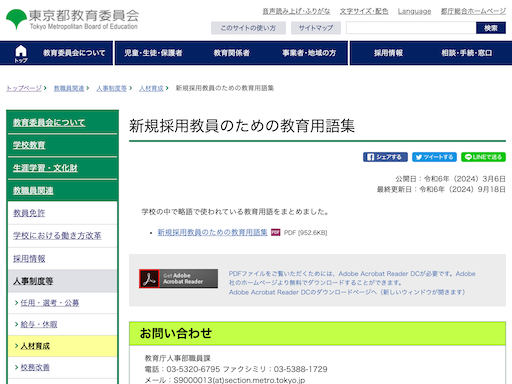Open sidebar 学校における働き方改革 link
Screen dimensions: 512x384
pyautogui.click(x=57, y=236)
